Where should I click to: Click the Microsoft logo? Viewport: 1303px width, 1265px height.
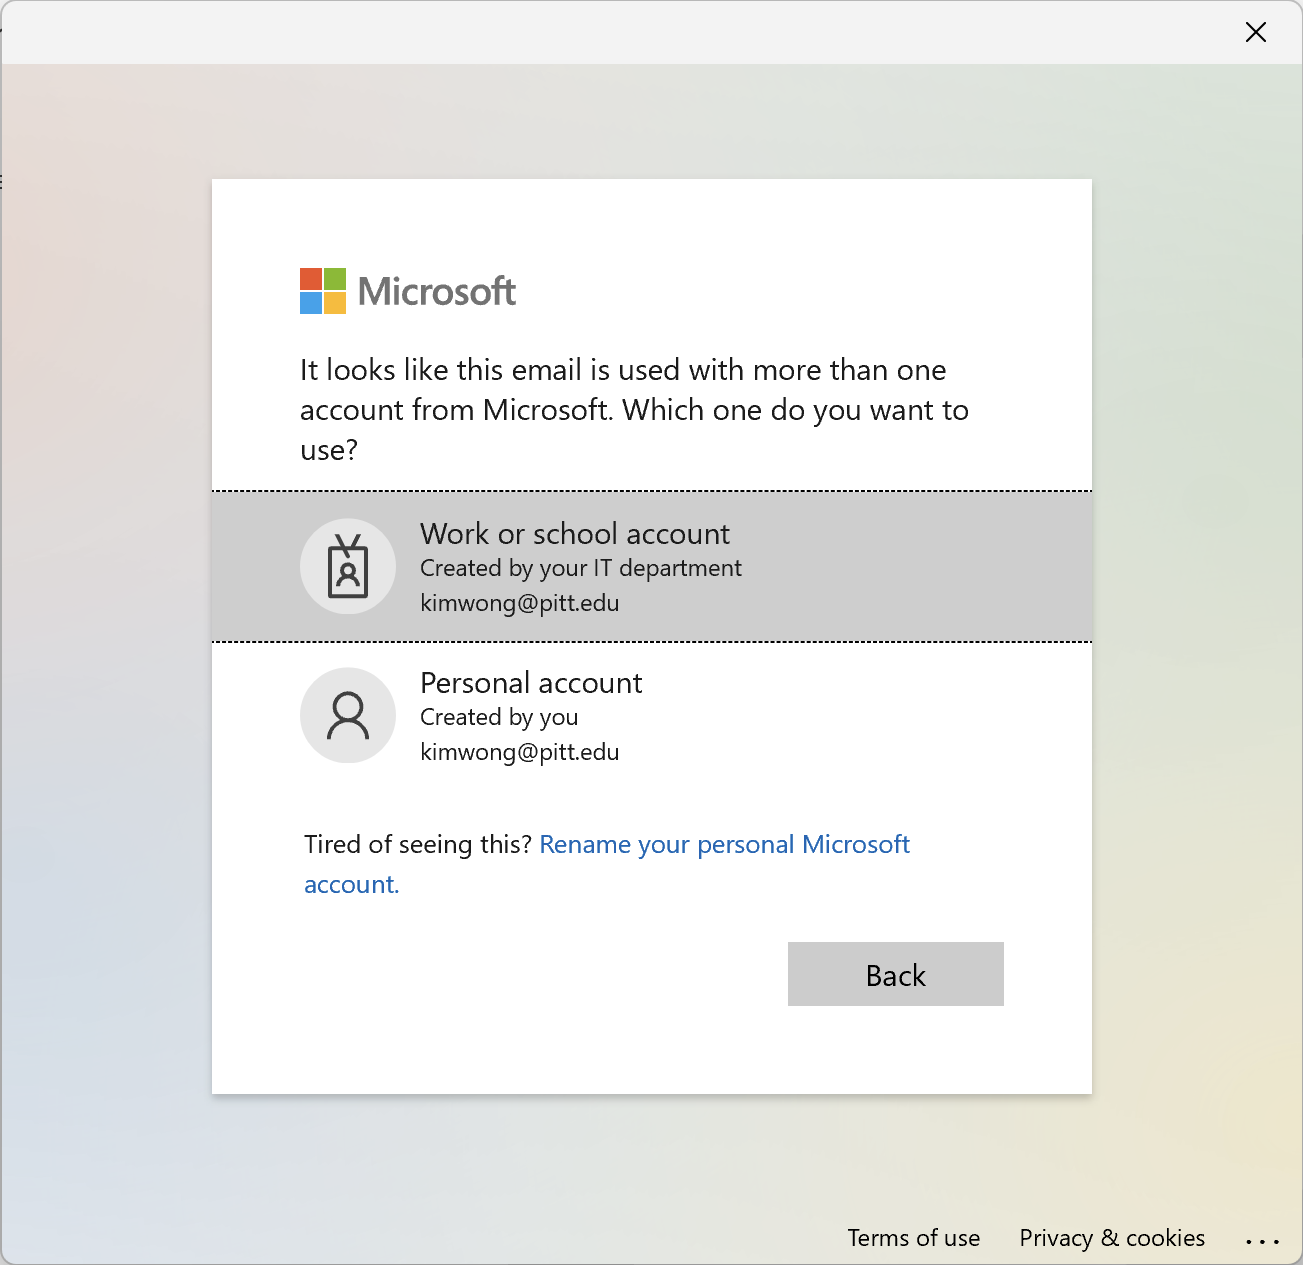coord(408,291)
